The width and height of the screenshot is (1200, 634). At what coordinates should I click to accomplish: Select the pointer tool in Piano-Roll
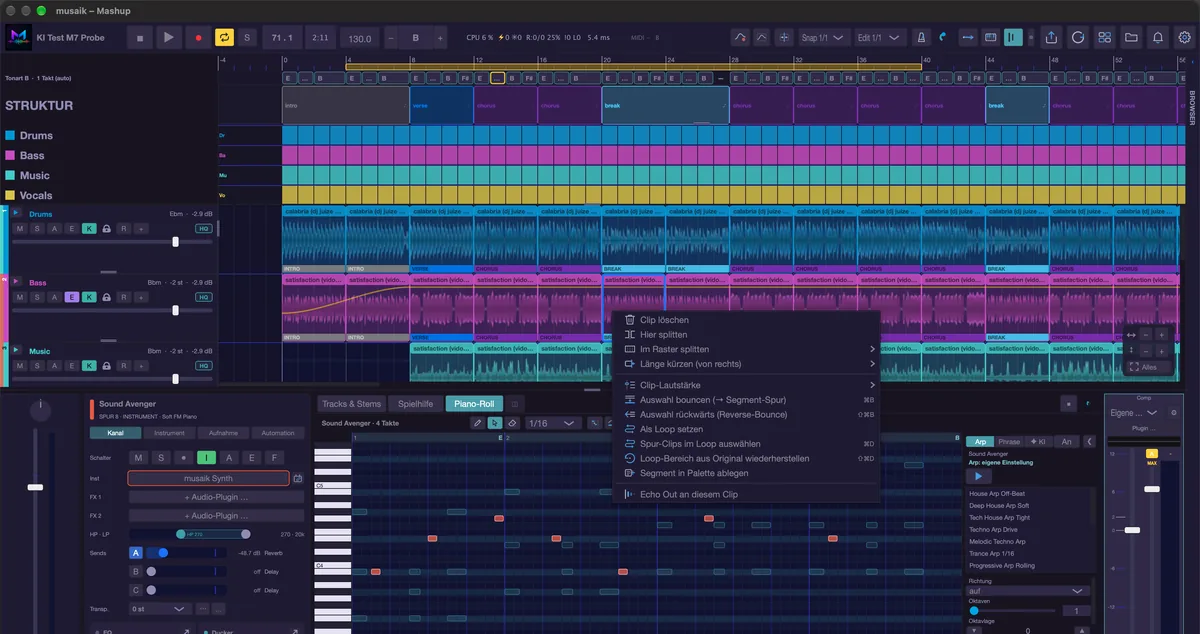[495, 423]
